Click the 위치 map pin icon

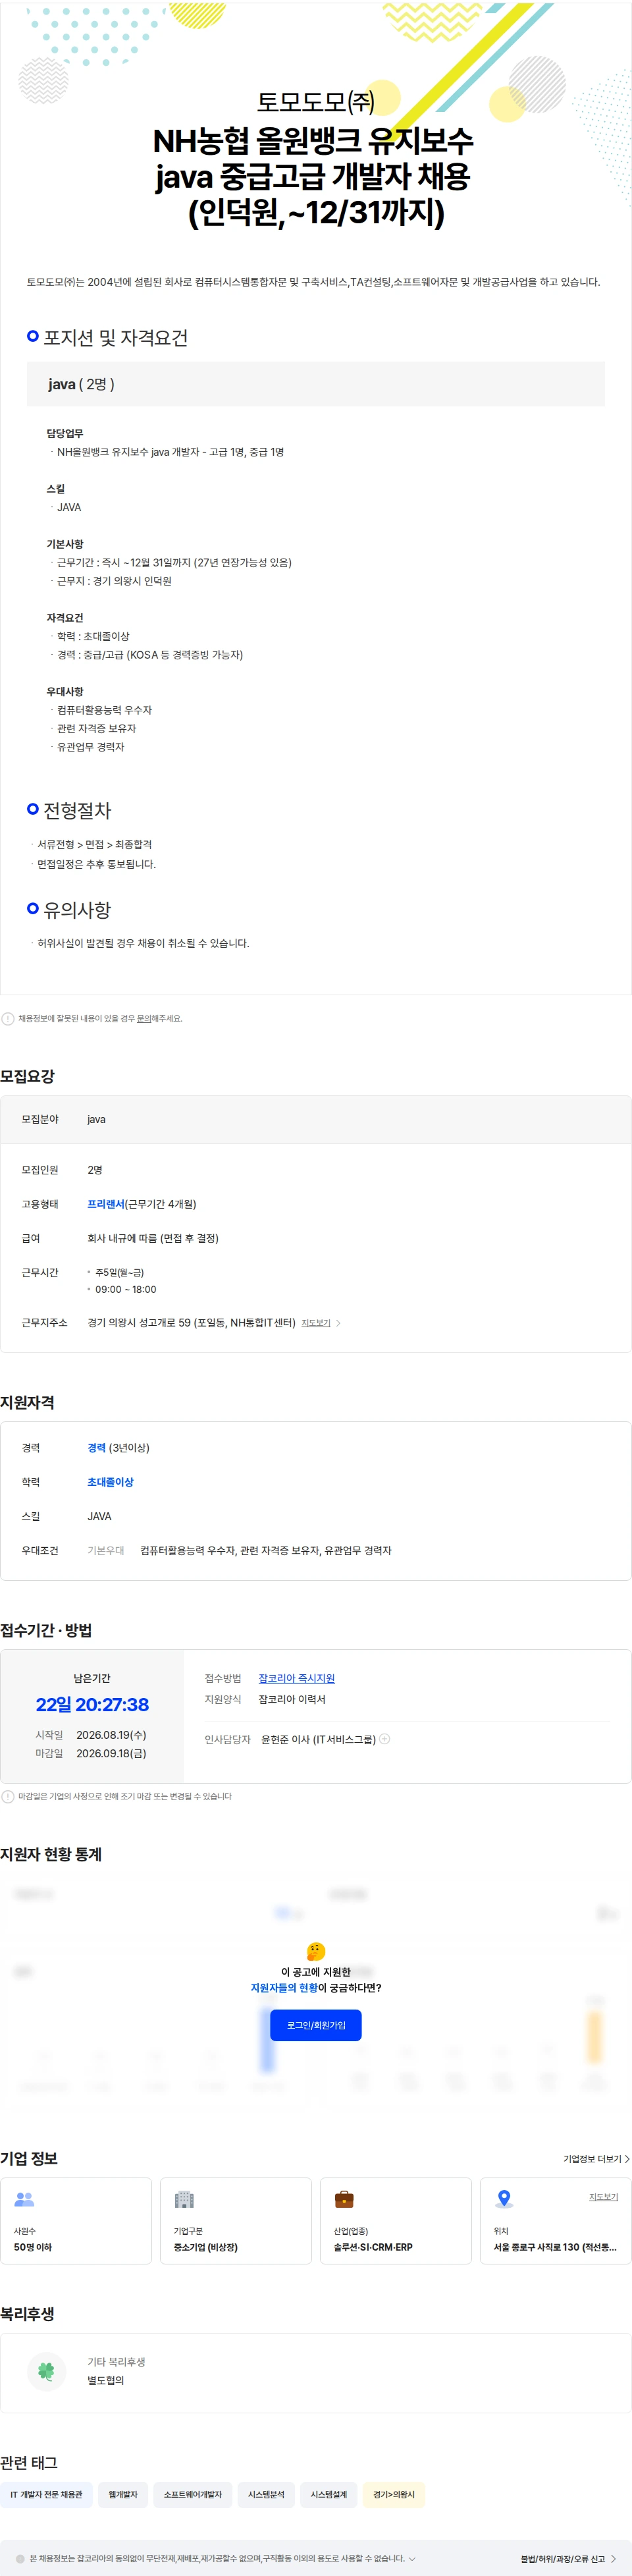pos(504,2199)
